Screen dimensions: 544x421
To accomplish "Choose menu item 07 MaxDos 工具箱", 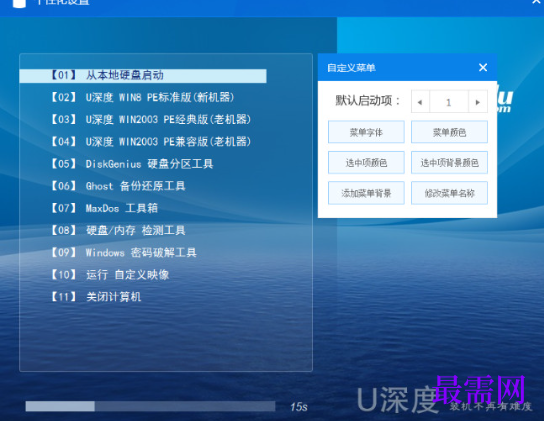I will click(x=104, y=208).
